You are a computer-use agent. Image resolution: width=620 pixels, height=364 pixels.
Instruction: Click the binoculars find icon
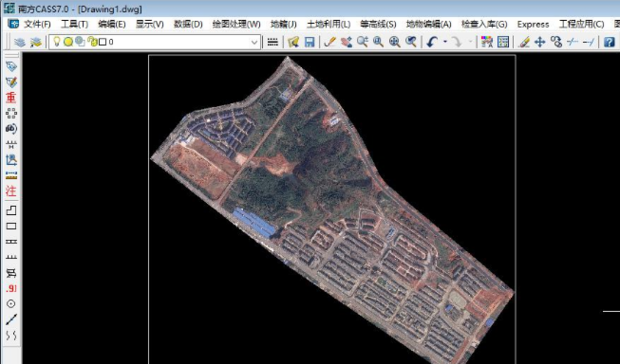click(x=11, y=129)
